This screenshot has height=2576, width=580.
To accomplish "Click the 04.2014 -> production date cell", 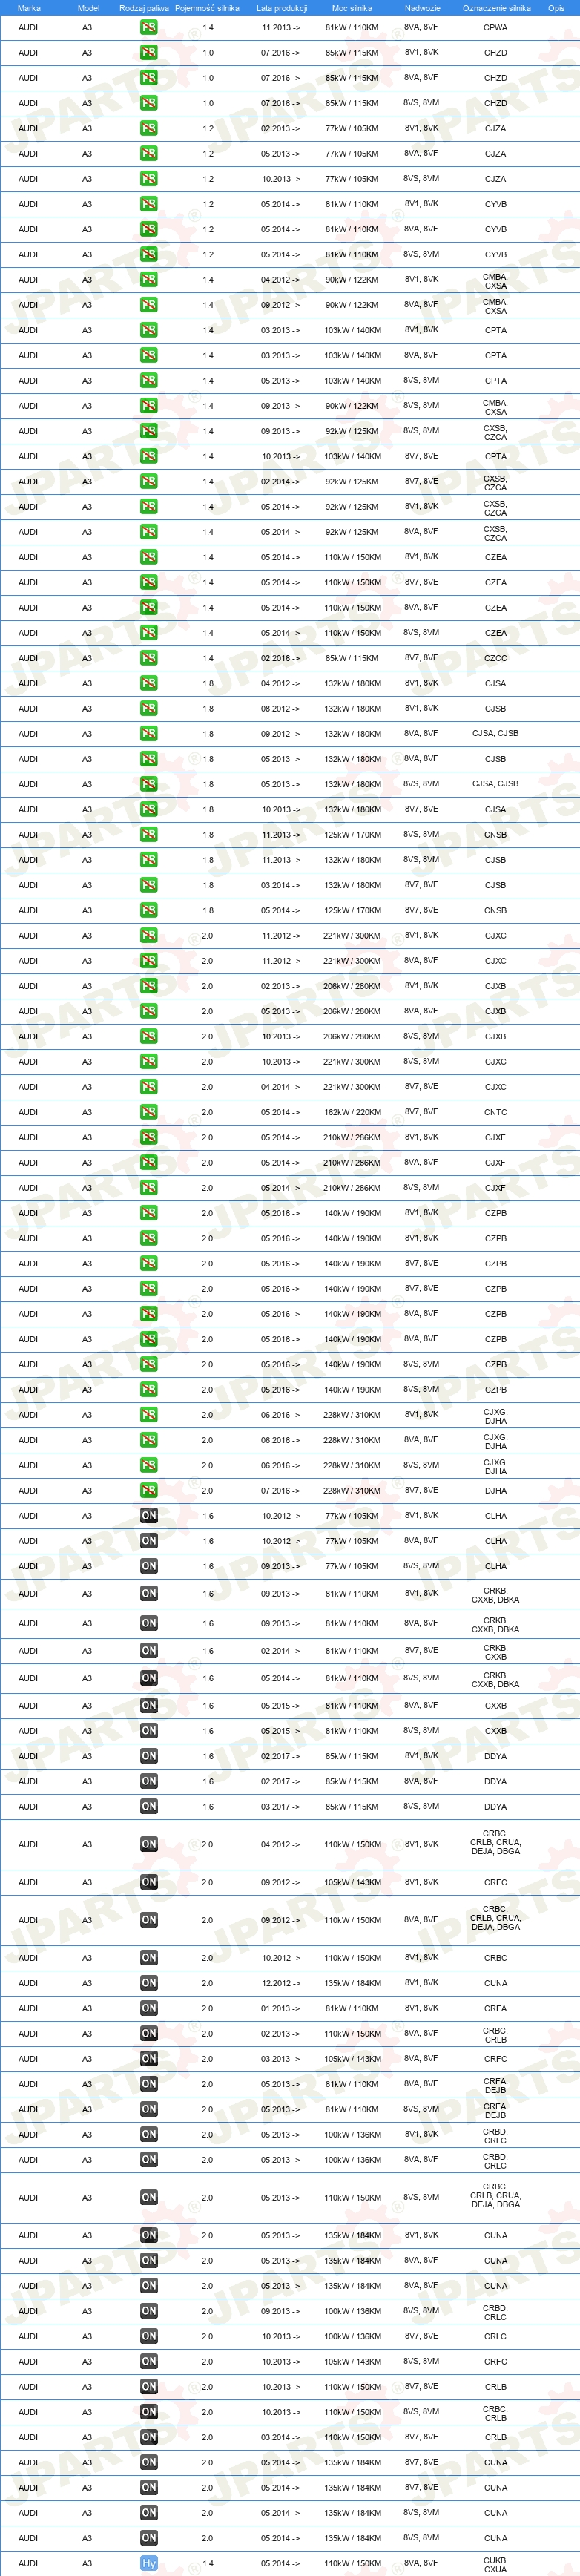I will click(x=281, y=1087).
